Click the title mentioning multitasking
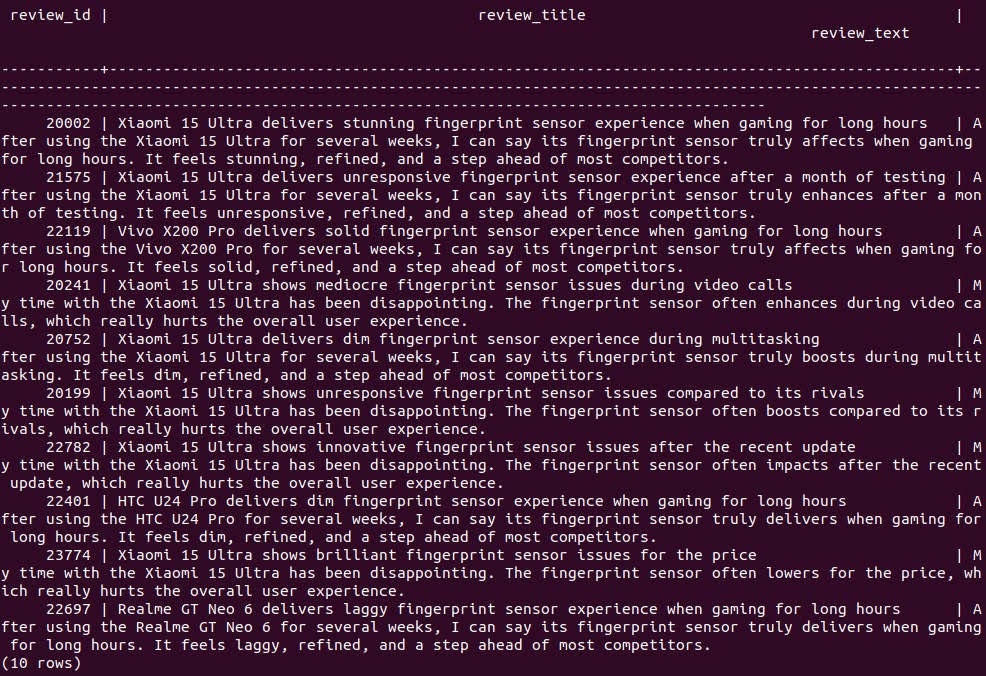 [x=468, y=339]
